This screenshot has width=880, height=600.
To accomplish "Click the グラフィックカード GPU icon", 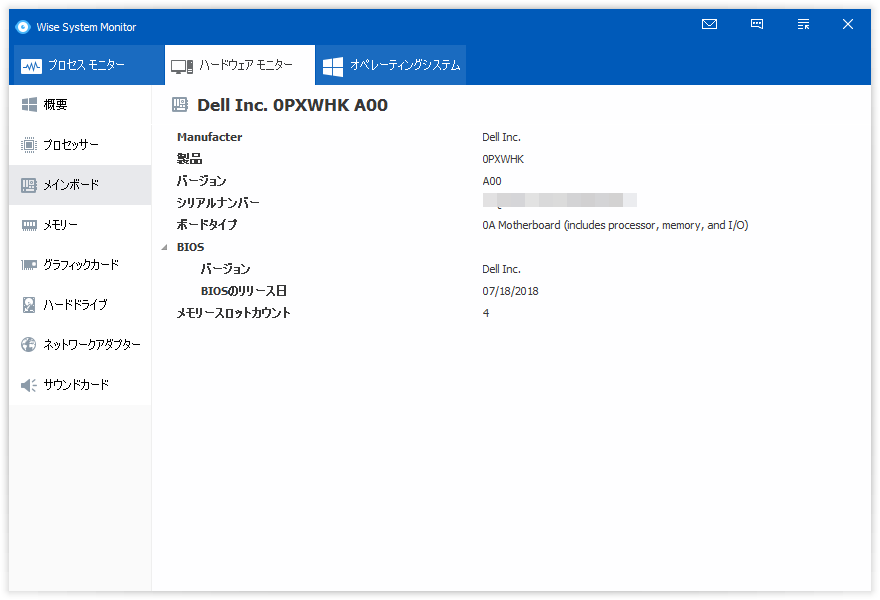I will click(29, 265).
